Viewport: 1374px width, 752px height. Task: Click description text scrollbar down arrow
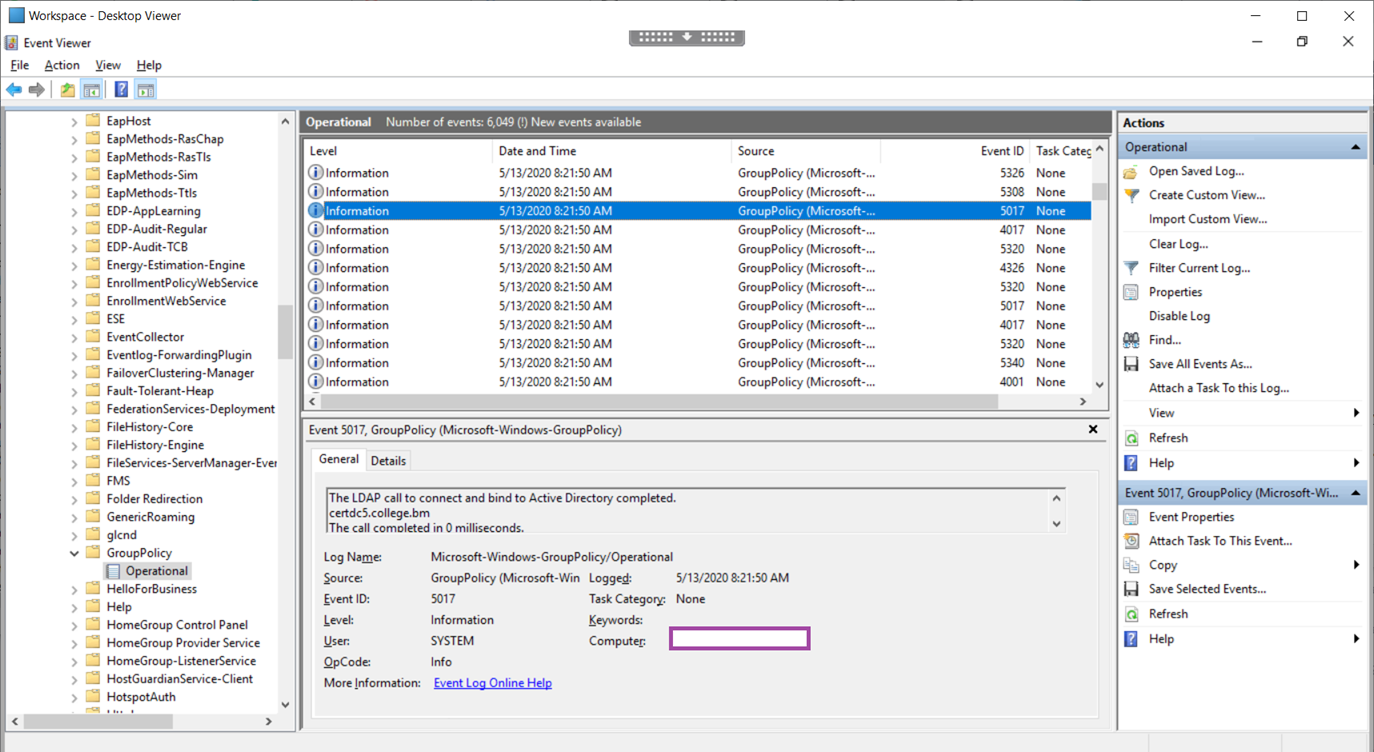click(x=1057, y=524)
